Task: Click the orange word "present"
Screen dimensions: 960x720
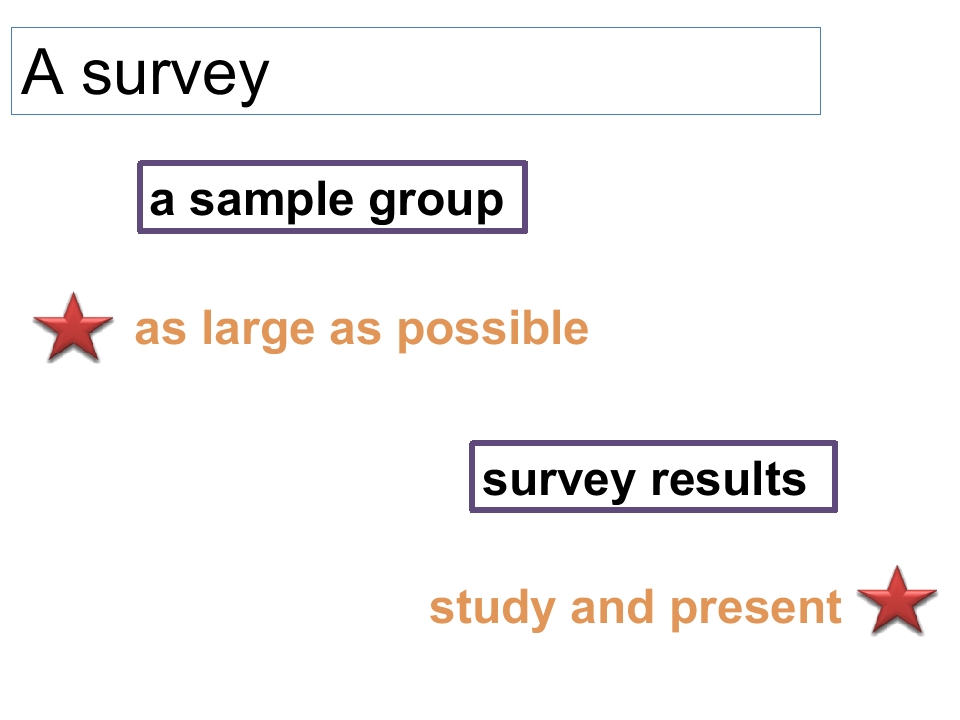Action: tap(756, 610)
